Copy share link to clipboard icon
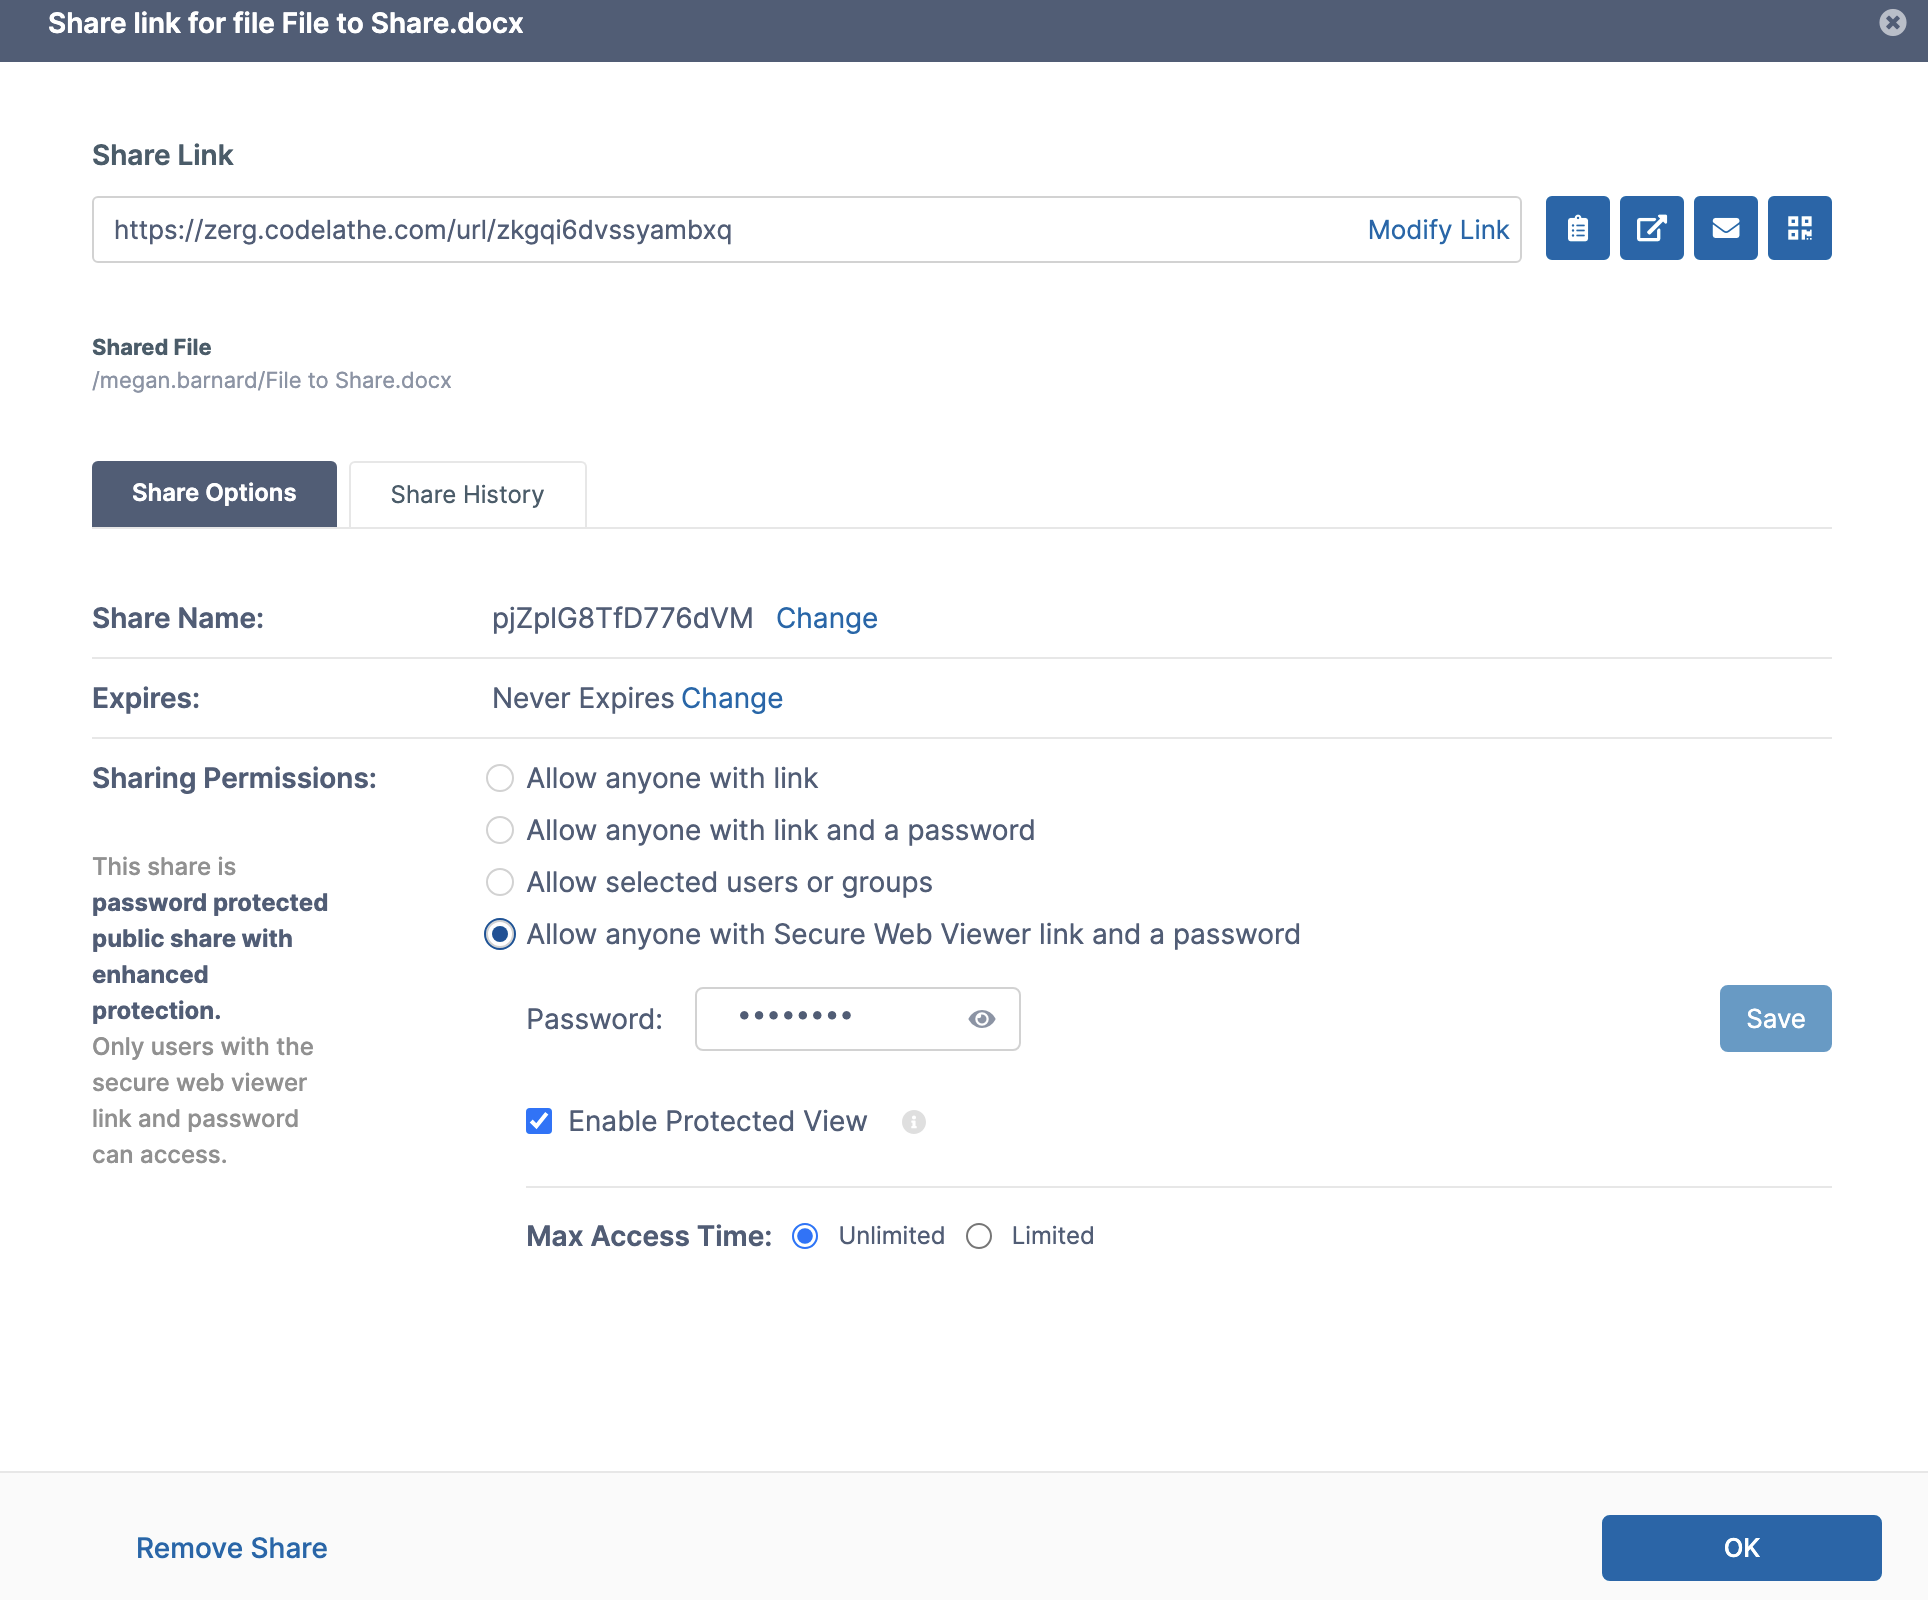Image resolution: width=1928 pixels, height=1600 pixels. point(1577,228)
